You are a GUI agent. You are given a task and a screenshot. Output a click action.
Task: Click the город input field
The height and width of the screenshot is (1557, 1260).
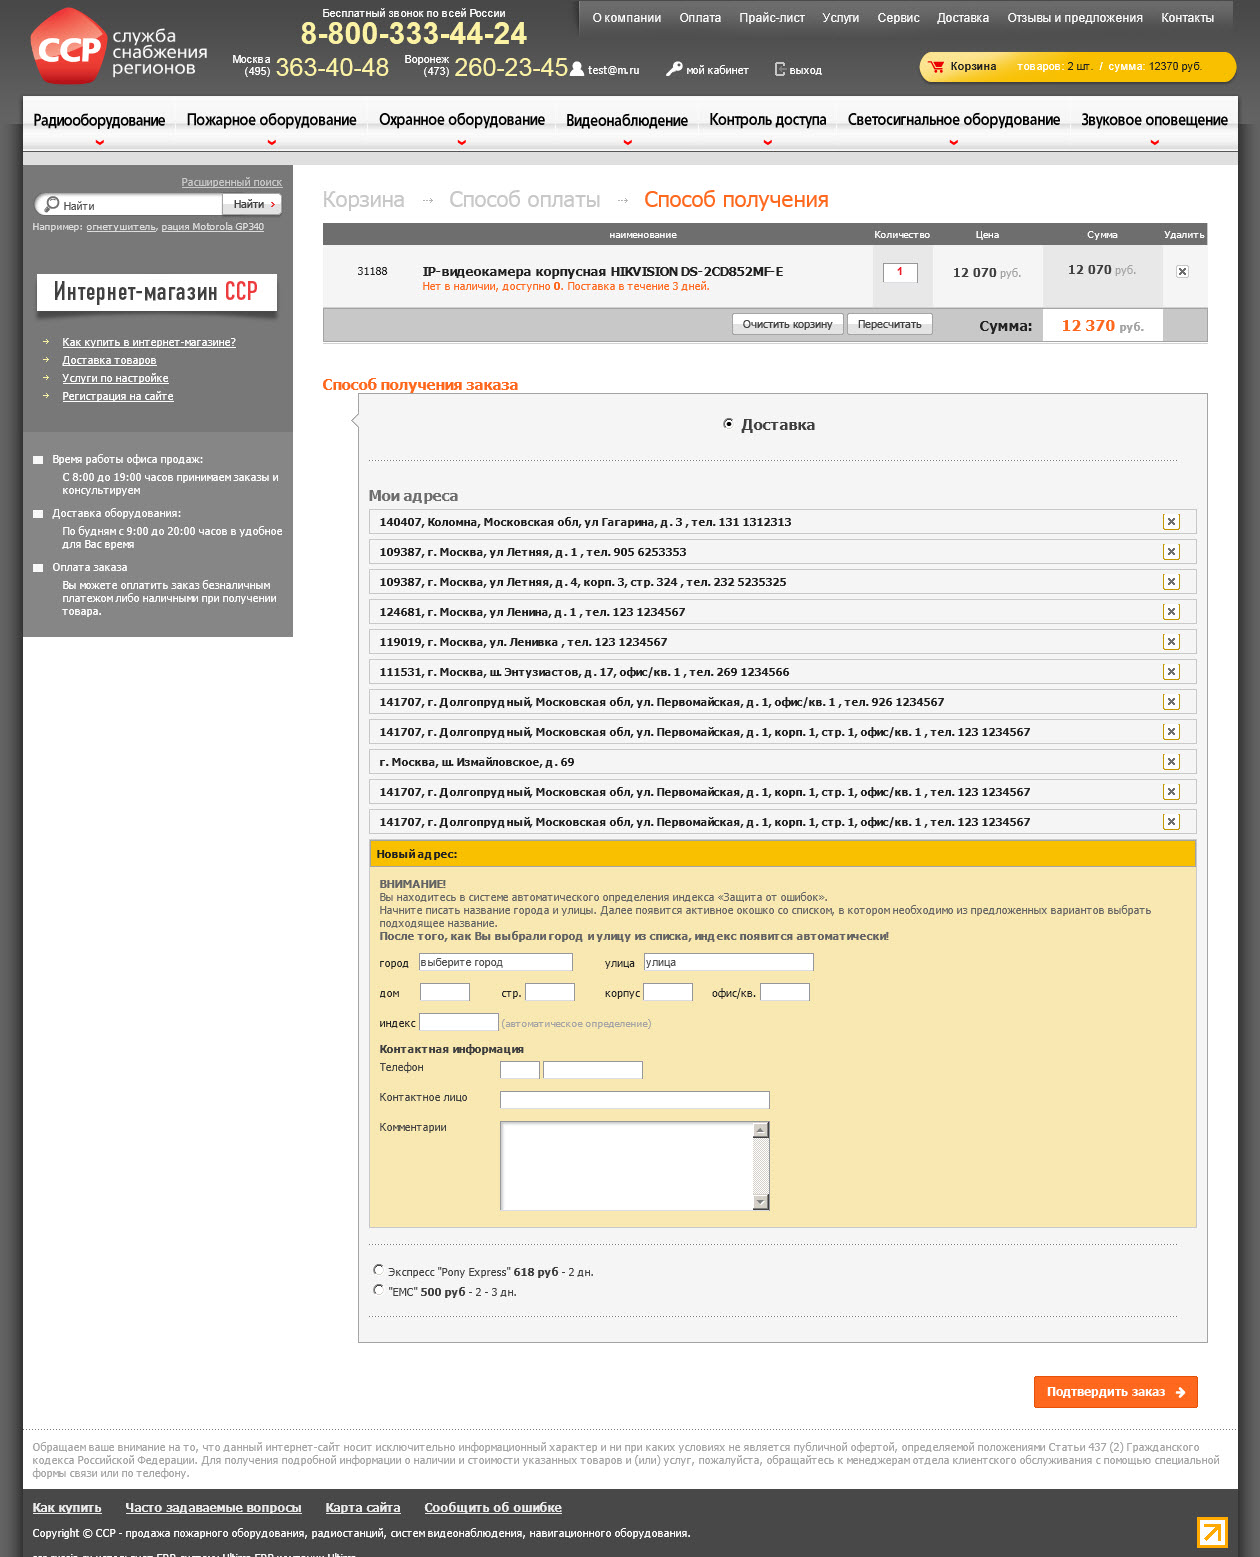(495, 962)
